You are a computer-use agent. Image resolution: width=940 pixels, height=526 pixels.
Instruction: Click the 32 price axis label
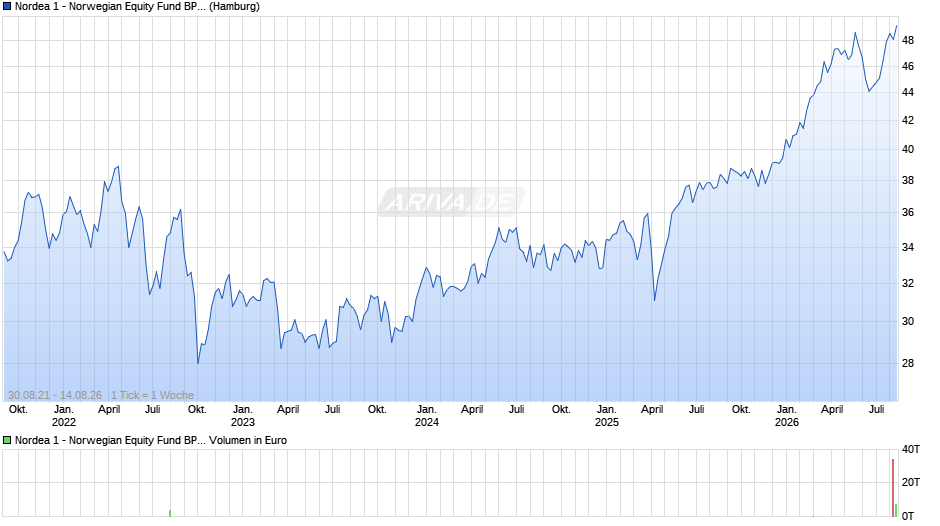tap(908, 283)
